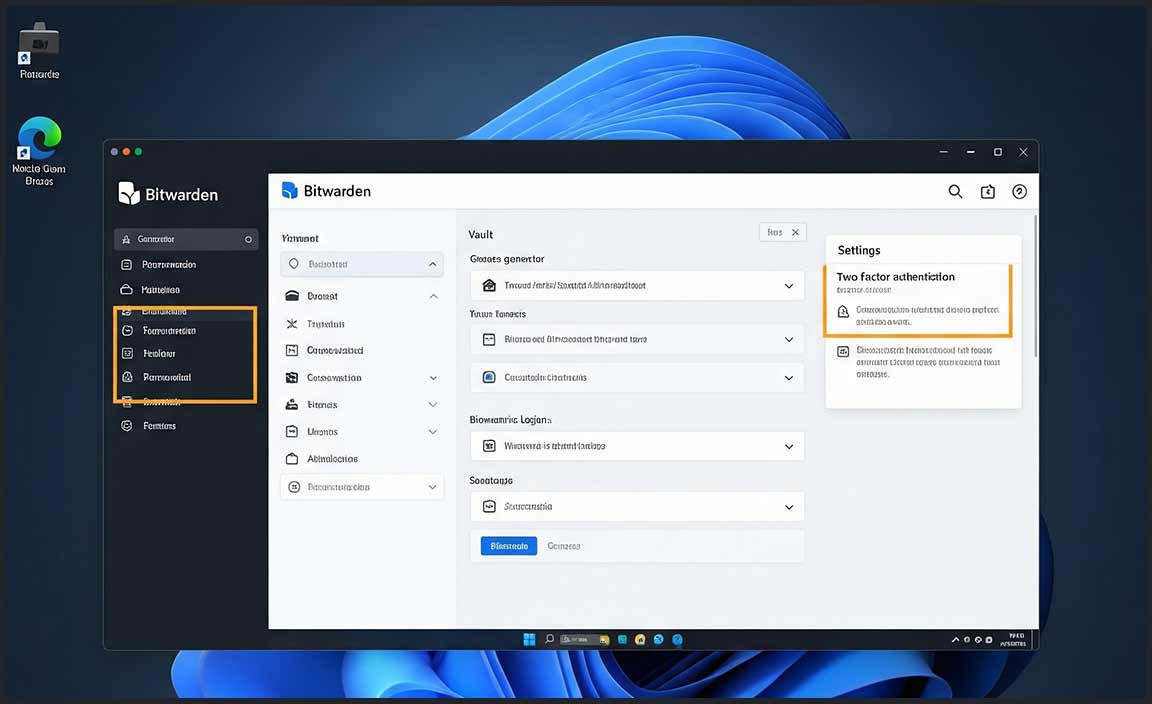Screen dimensions: 1152x704
Task: Click the padlock icon in the dark sidebar
Action: (x=127, y=377)
